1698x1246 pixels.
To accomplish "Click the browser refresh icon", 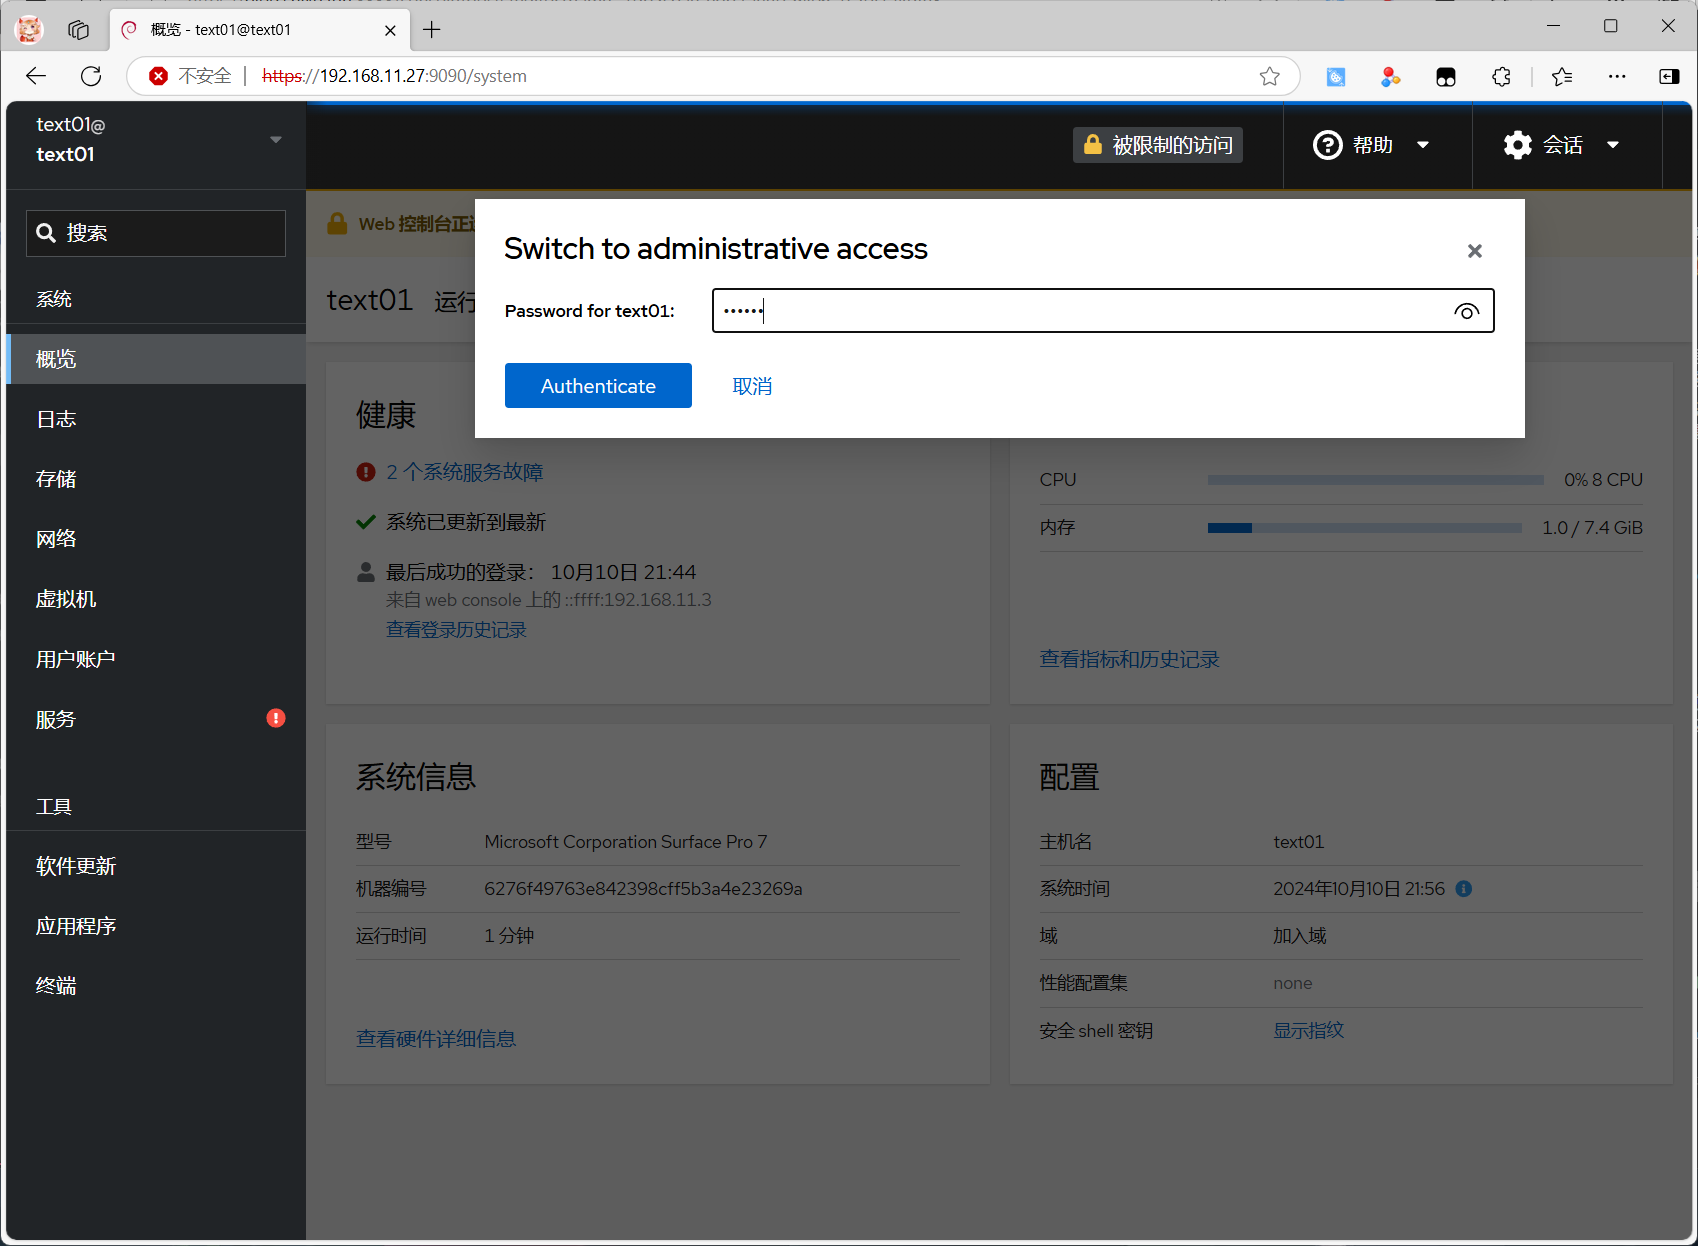I will coord(91,76).
